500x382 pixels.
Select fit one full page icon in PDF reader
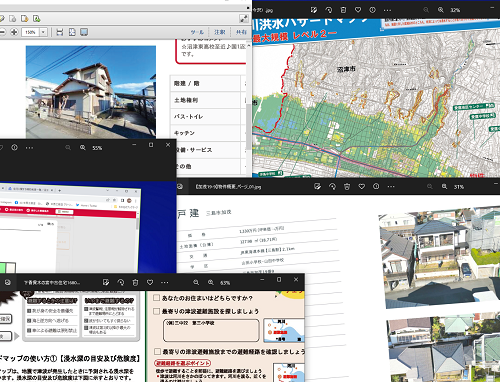coord(72,32)
